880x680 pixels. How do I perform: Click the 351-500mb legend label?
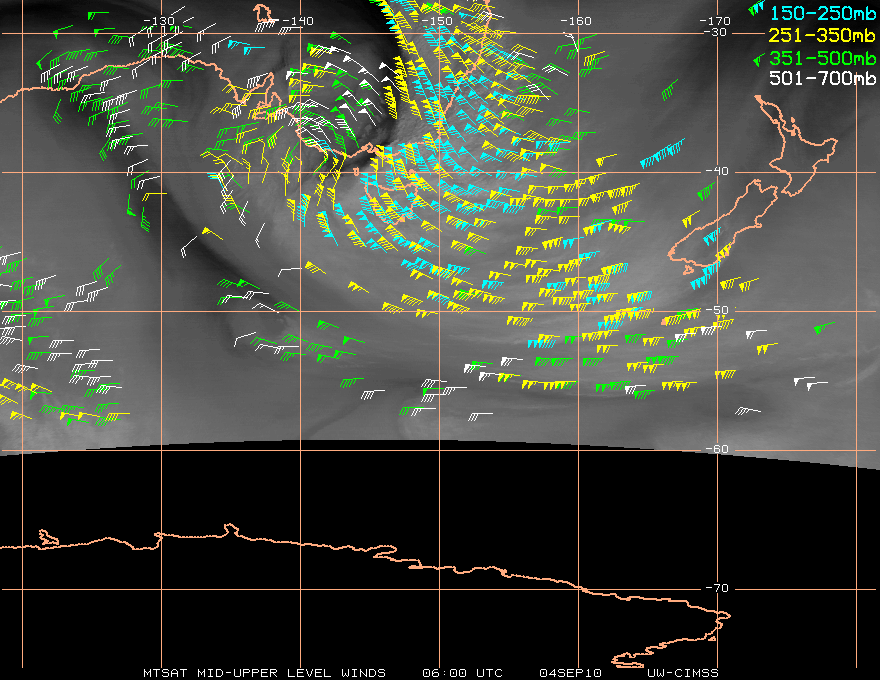[x=822, y=58]
